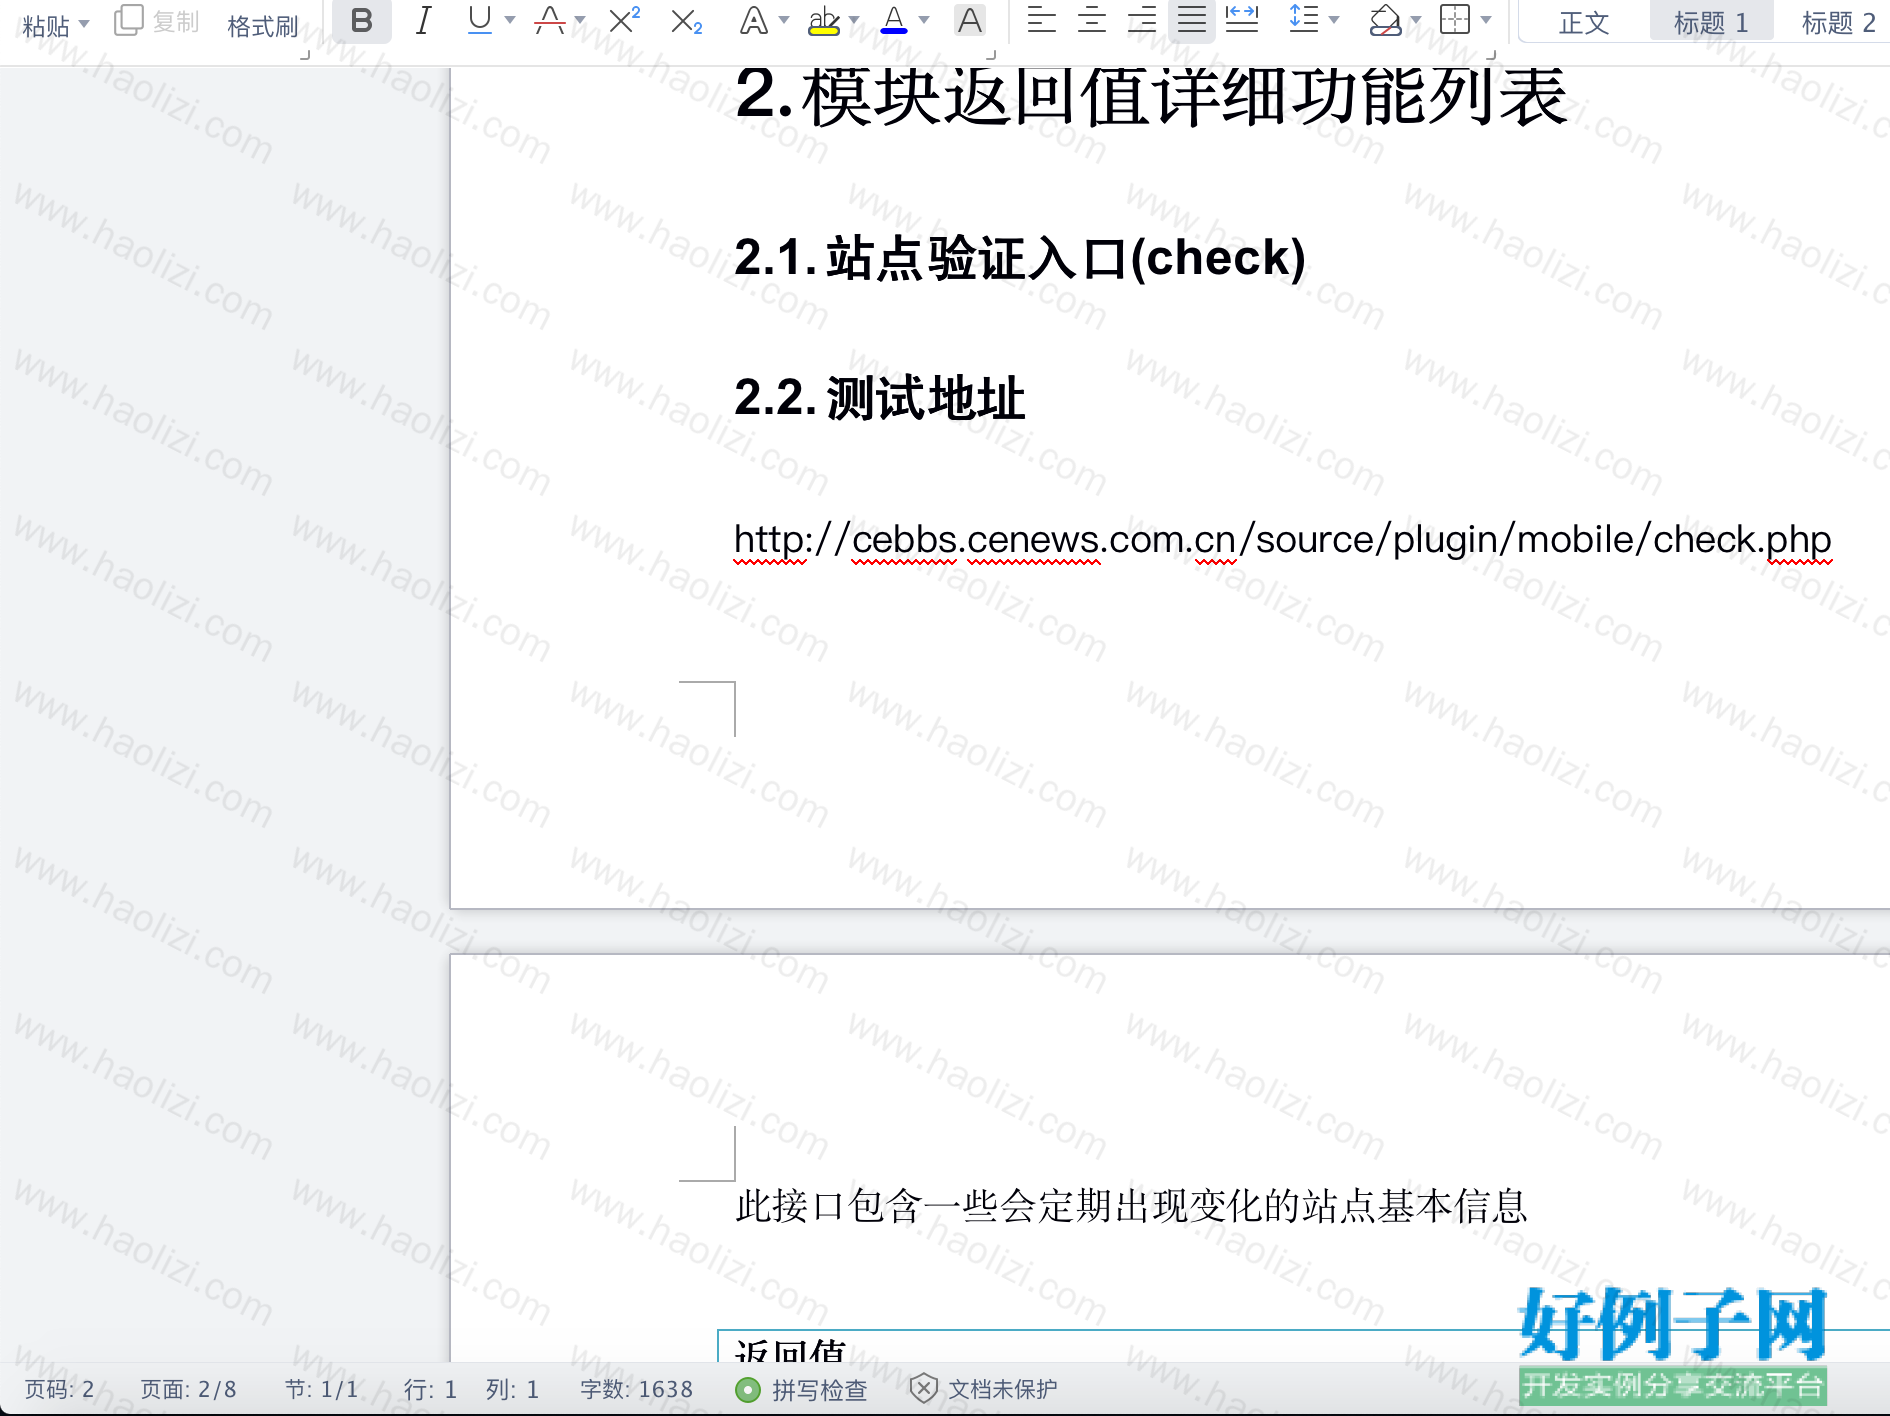1890x1416 pixels.
Task: Apply strikethrough formatting icon
Action: (x=549, y=20)
